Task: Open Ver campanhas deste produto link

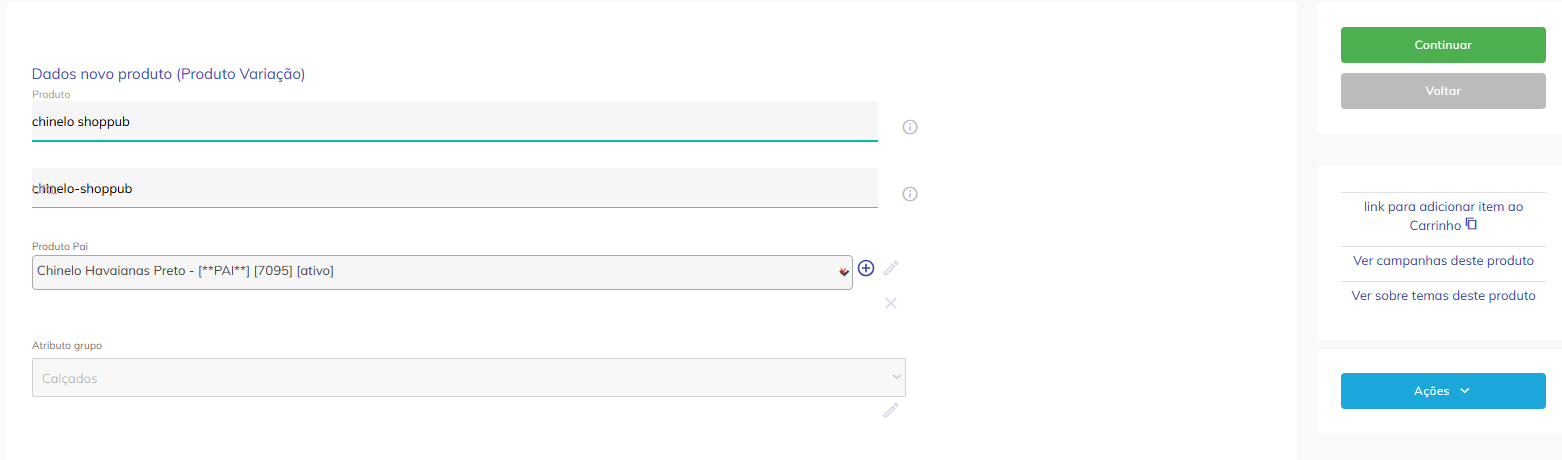Action: click(1442, 261)
